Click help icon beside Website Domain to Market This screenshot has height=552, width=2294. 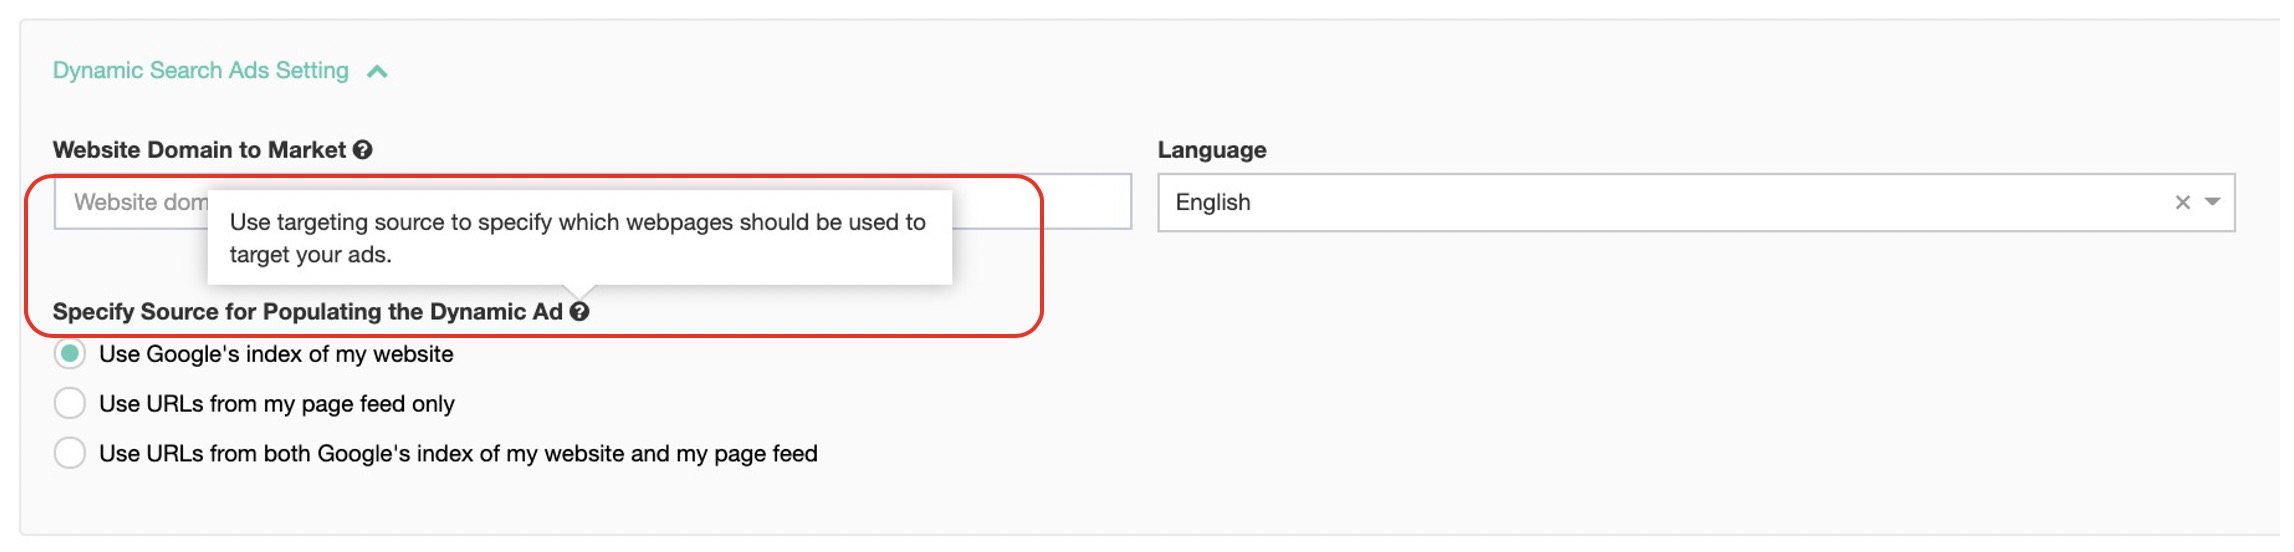[363, 150]
